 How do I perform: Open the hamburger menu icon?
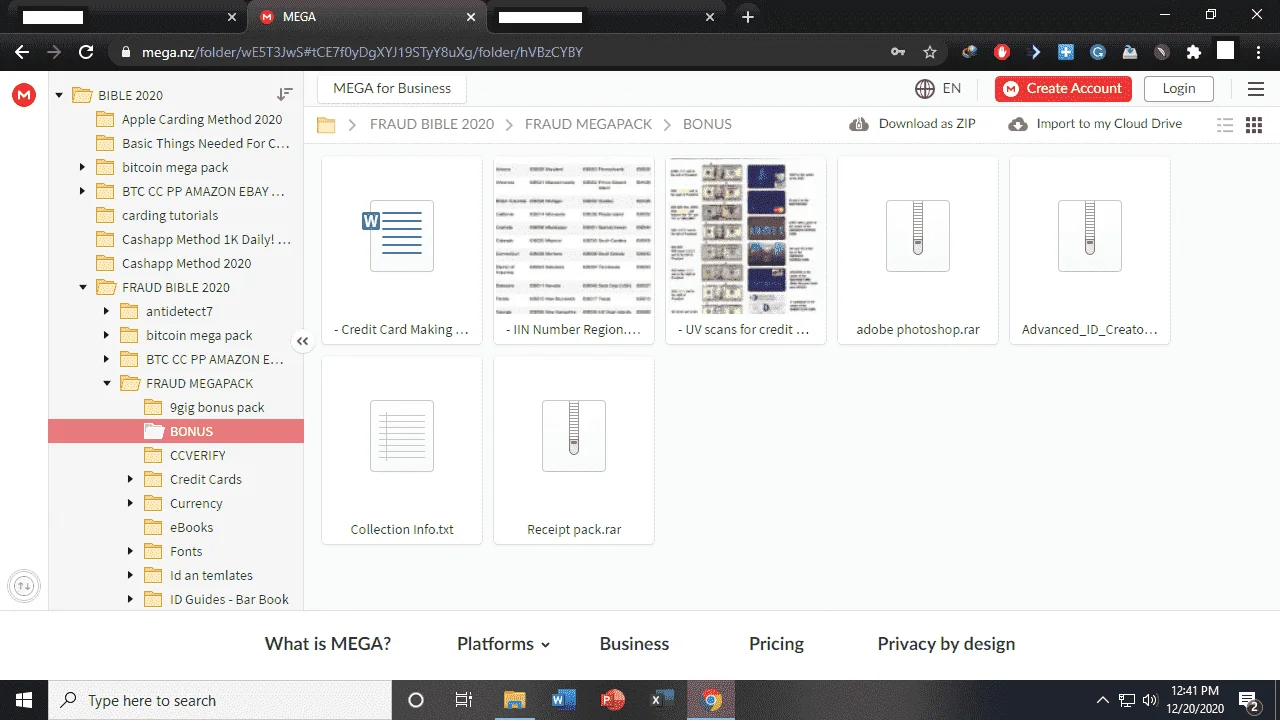pos(1256,89)
